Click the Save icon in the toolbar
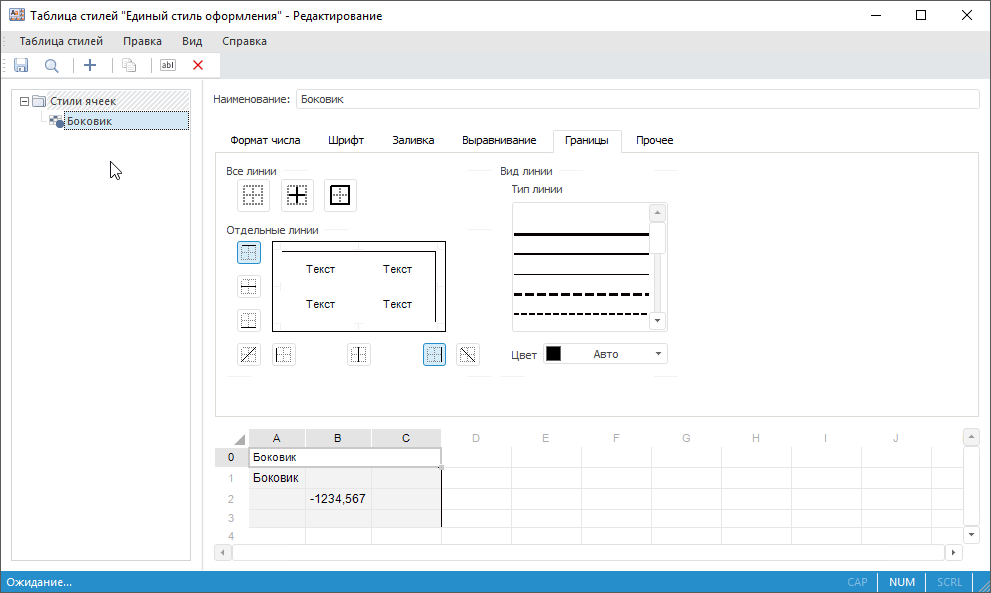This screenshot has width=991, height=593. [21, 65]
